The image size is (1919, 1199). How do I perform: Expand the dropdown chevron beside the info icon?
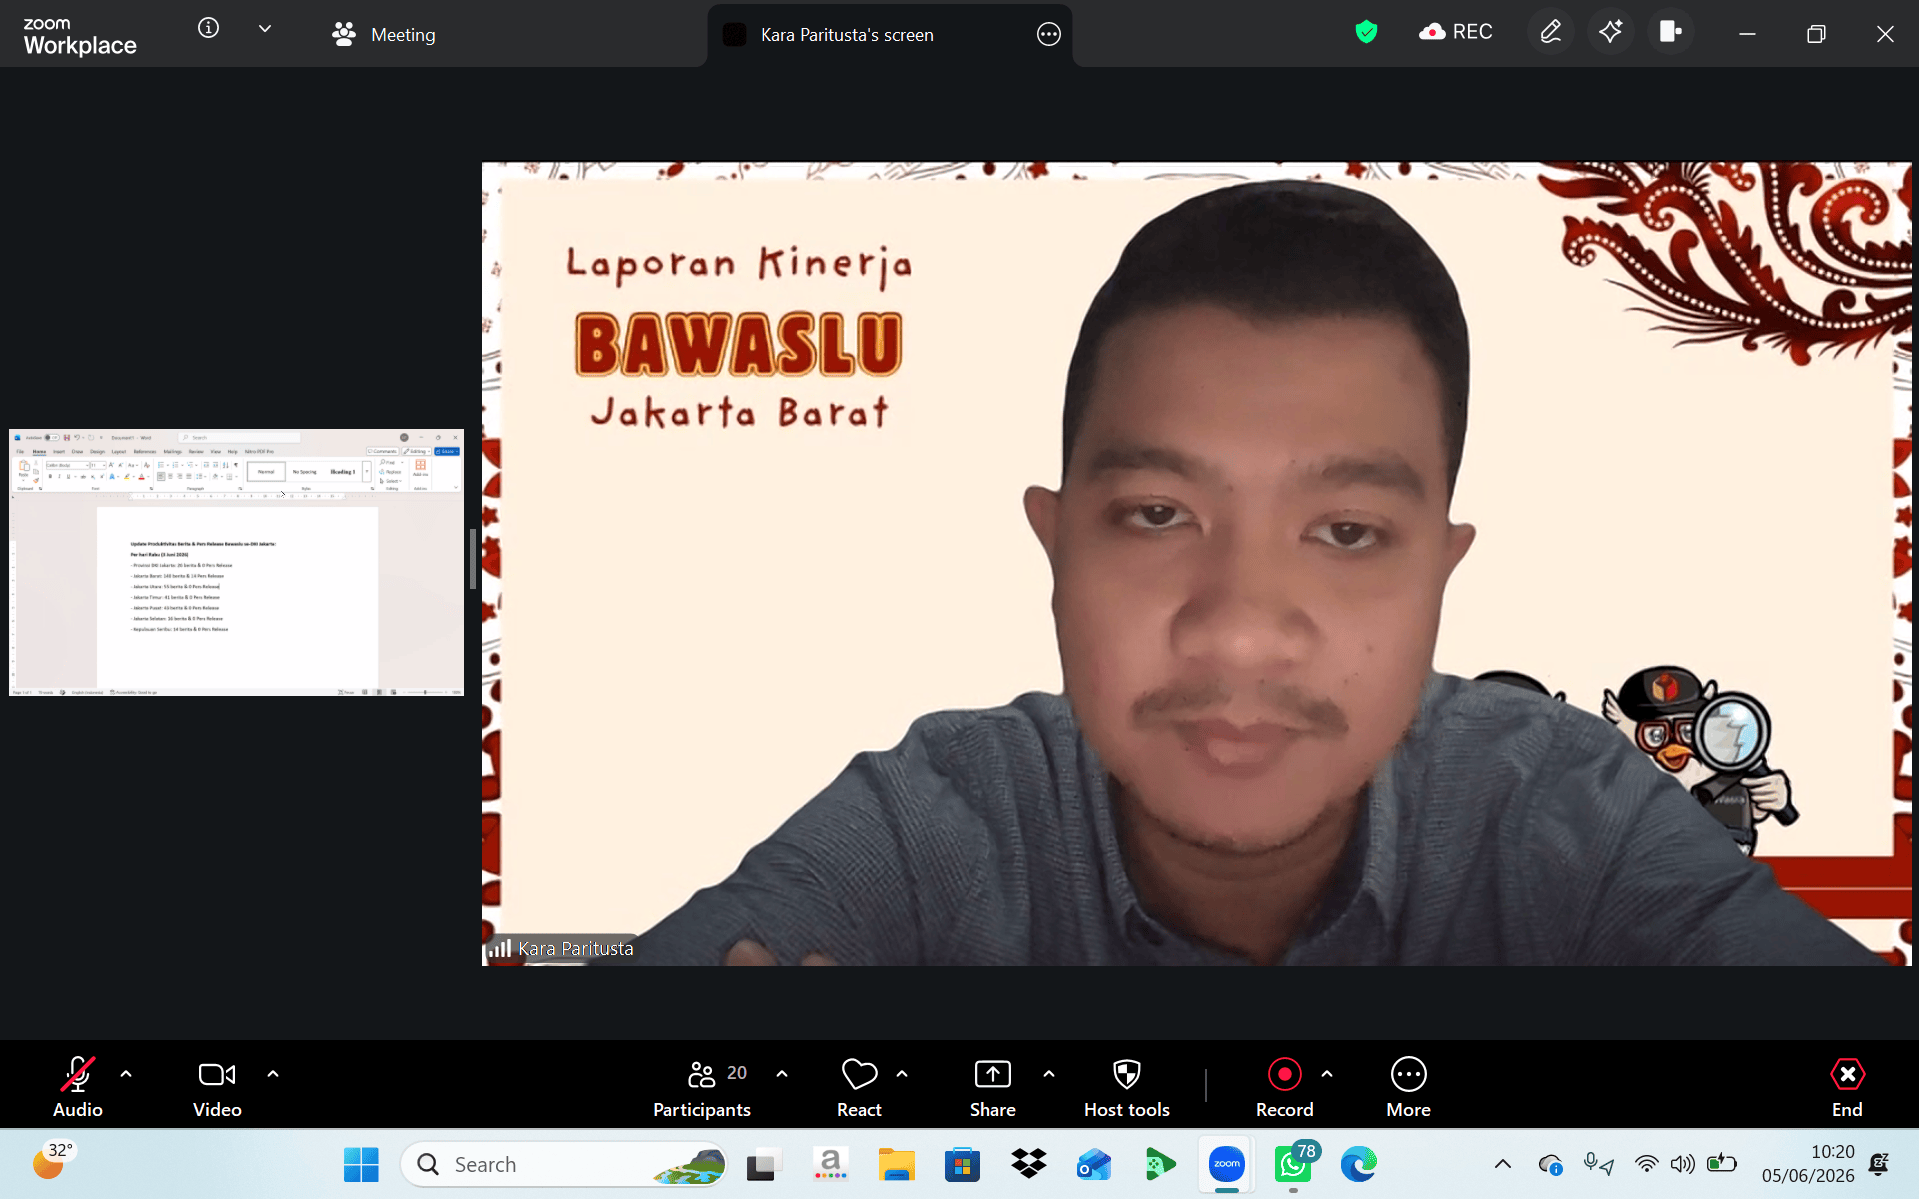[x=265, y=28]
